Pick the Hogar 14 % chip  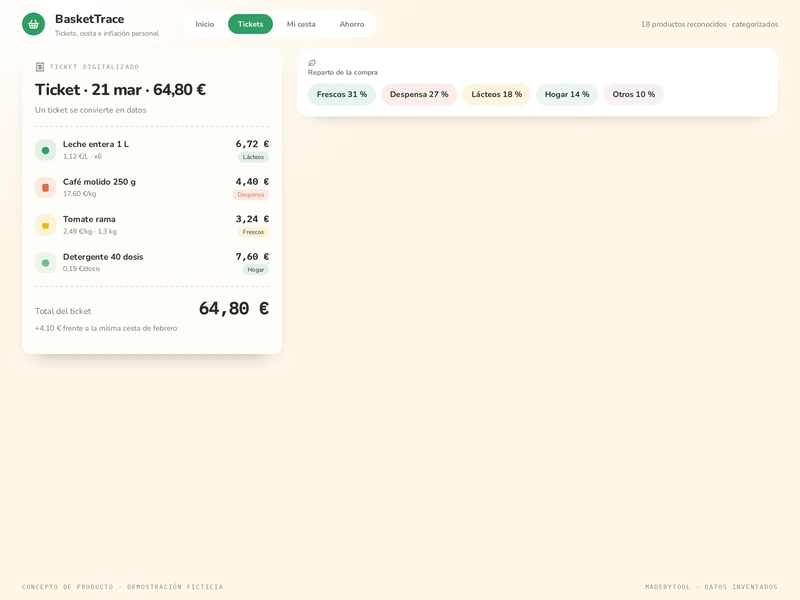pyautogui.click(x=567, y=94)
